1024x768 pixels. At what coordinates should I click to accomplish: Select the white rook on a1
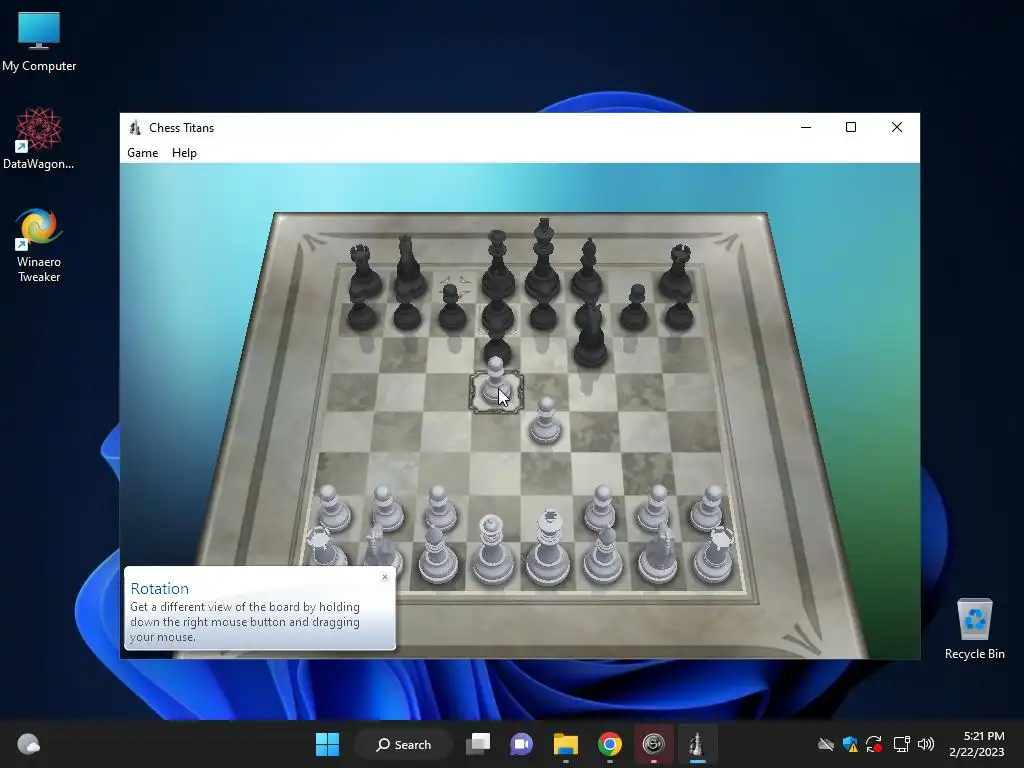click(326, 549)
